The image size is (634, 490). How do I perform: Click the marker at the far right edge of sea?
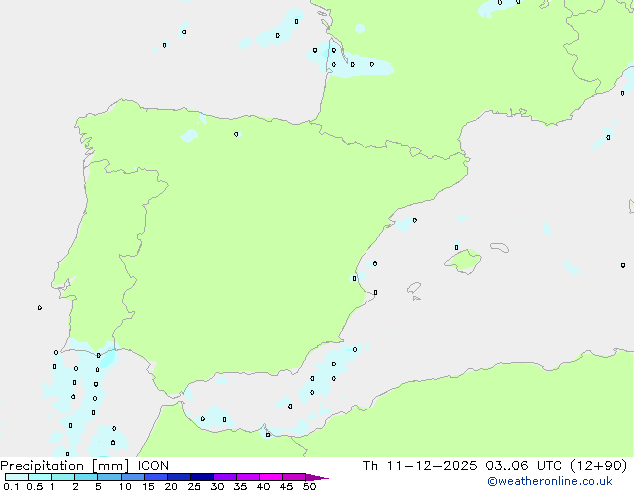(622, 265)
